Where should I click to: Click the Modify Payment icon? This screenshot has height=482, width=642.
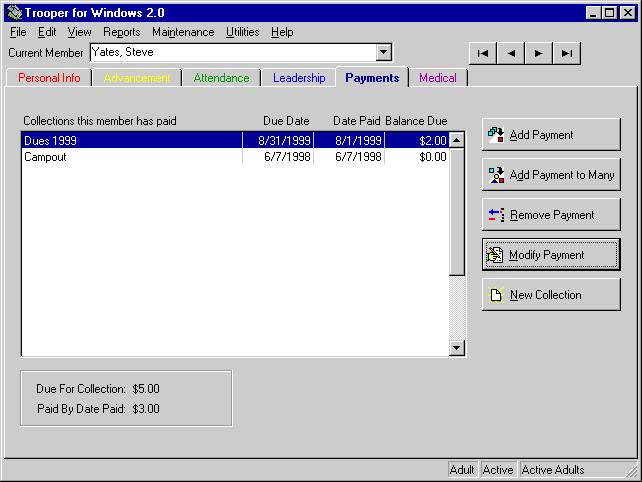(x=495, y=255)
